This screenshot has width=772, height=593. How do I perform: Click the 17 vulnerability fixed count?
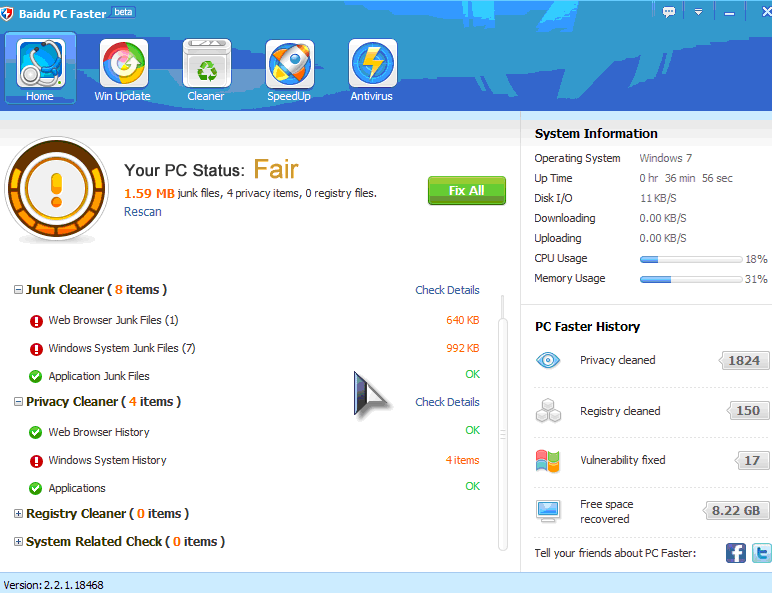pyautogui.click(x=751, y=461)
